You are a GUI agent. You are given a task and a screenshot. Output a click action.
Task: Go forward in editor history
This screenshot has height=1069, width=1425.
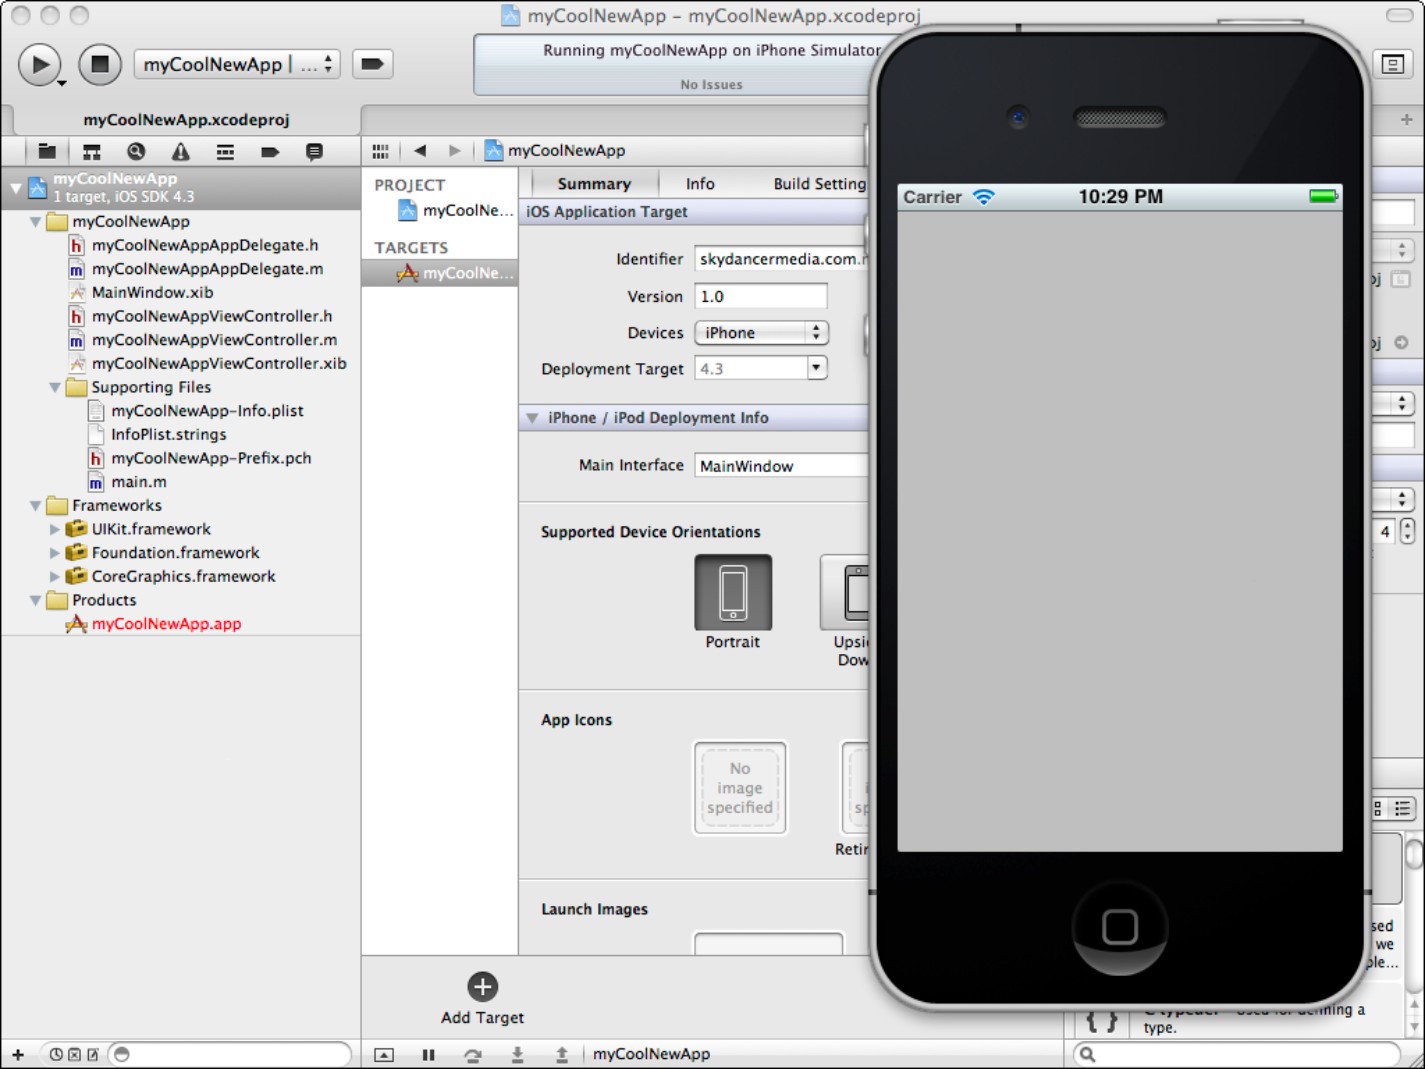click(455, 151)
